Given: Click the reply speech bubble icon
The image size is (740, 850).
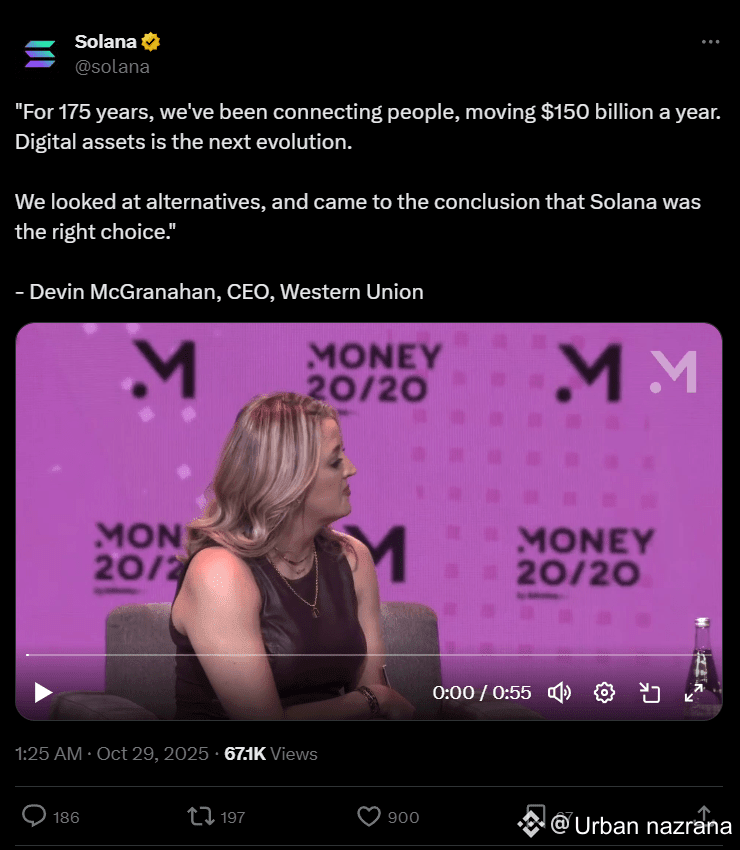Looking at the screenshot, I should [34, 816].
